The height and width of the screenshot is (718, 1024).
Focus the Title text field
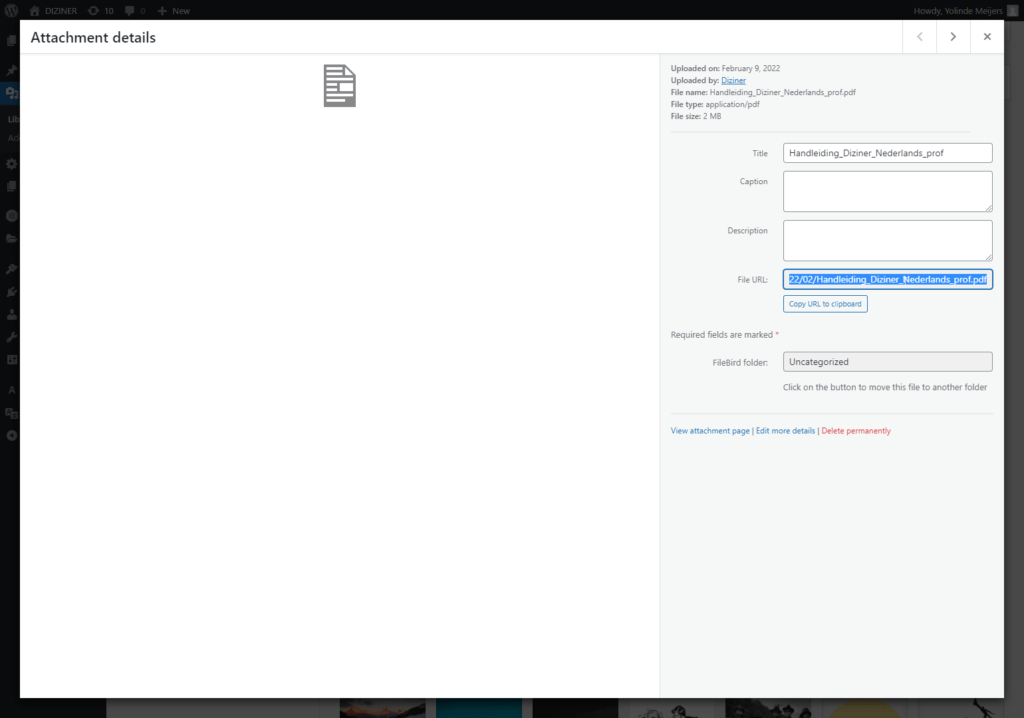coord(887,153)
